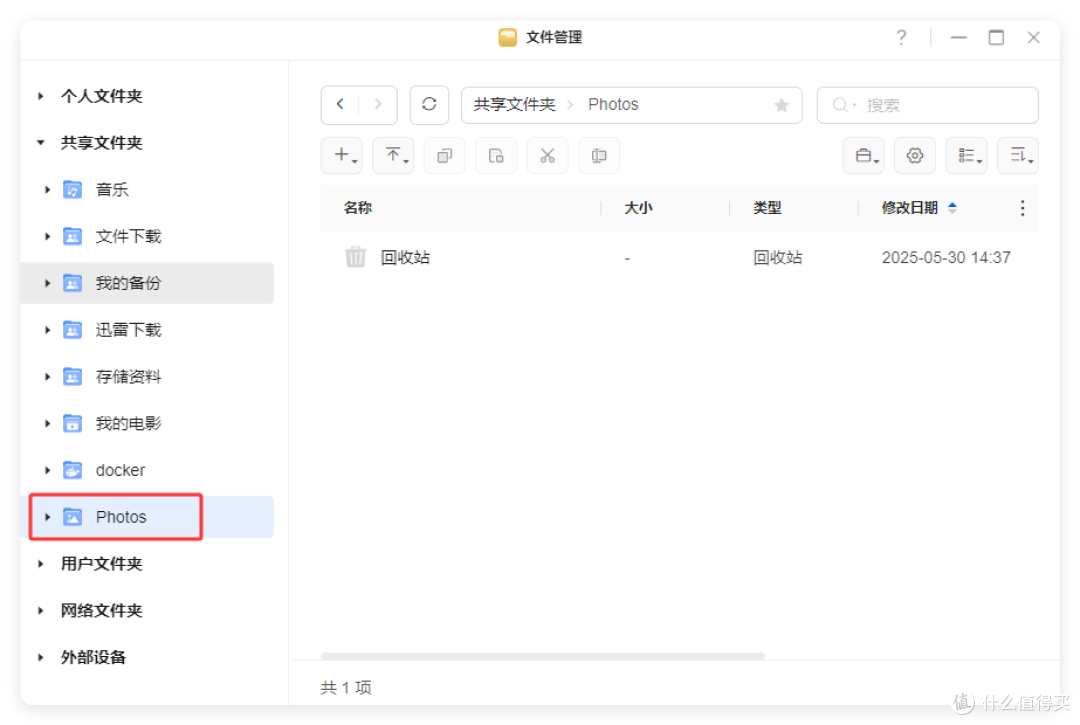The image size is (1080, 725).
Task: Open the list view mode dropdown
Action: [966, 156]
